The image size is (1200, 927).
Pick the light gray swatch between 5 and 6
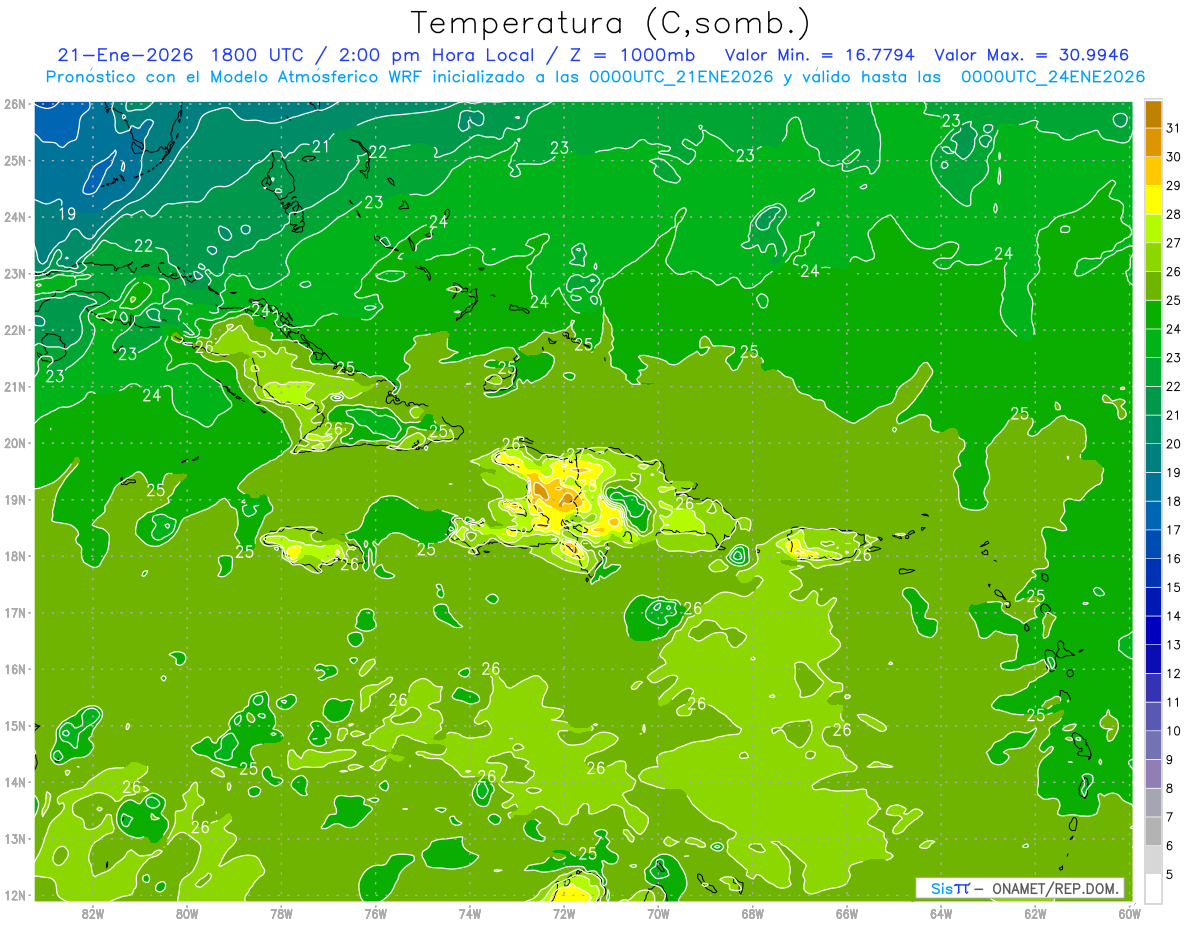(x=1153, y=859)
